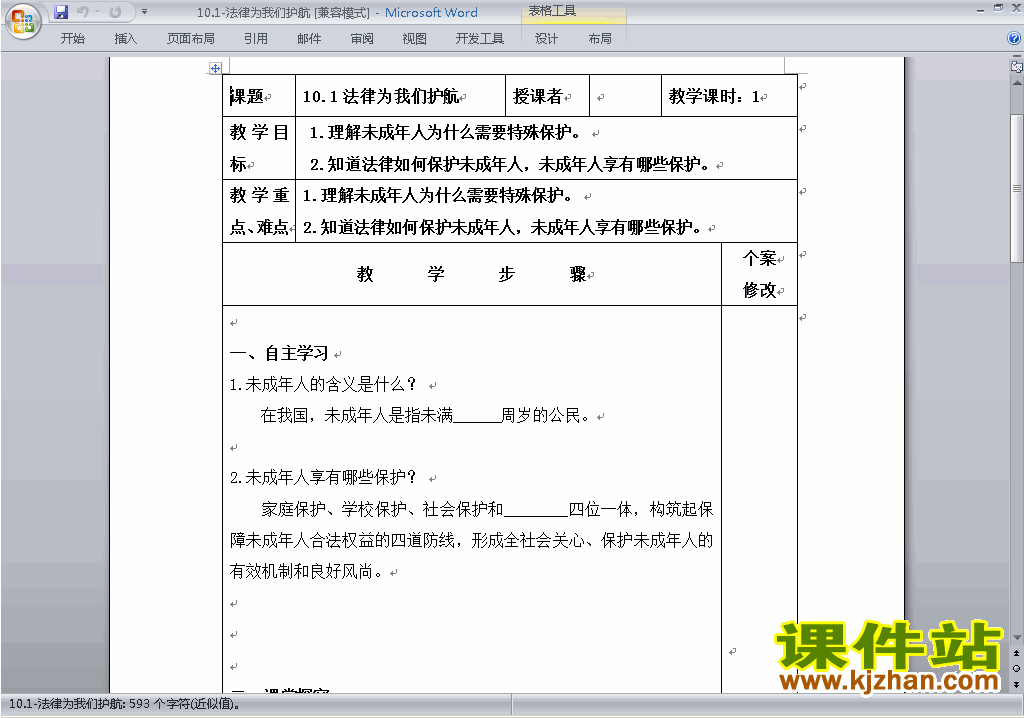Switch to the 插入 ribbon tab

(x=125, y=39)
